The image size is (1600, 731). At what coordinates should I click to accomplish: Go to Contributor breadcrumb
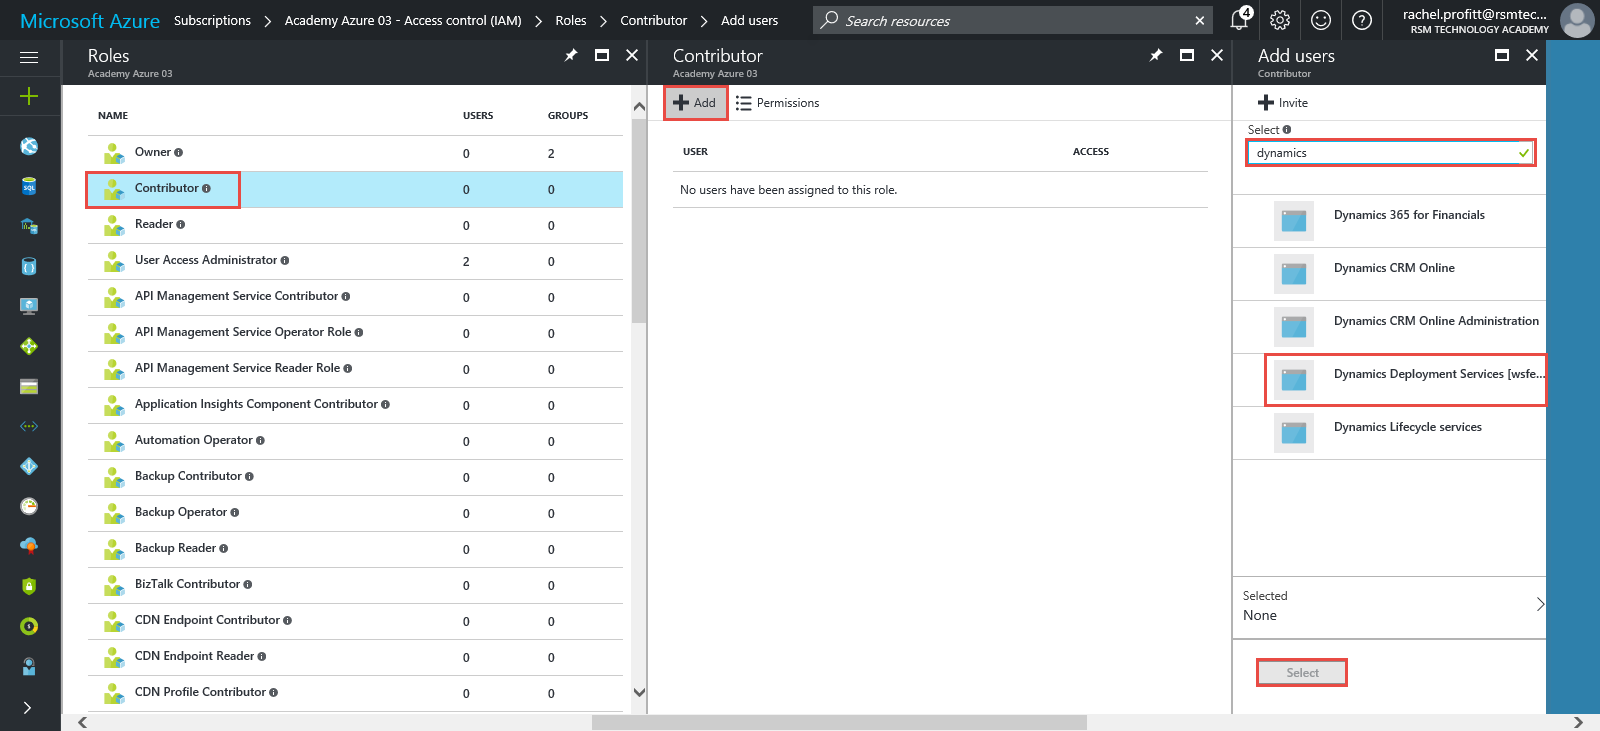point(653,20)
